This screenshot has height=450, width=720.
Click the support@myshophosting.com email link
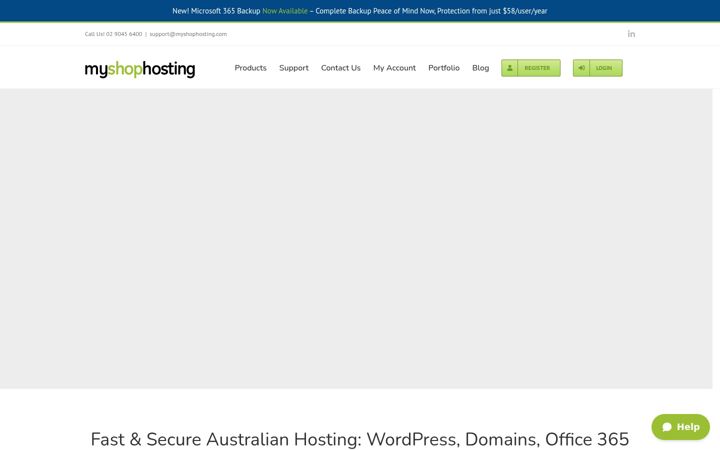coord(188,34)
